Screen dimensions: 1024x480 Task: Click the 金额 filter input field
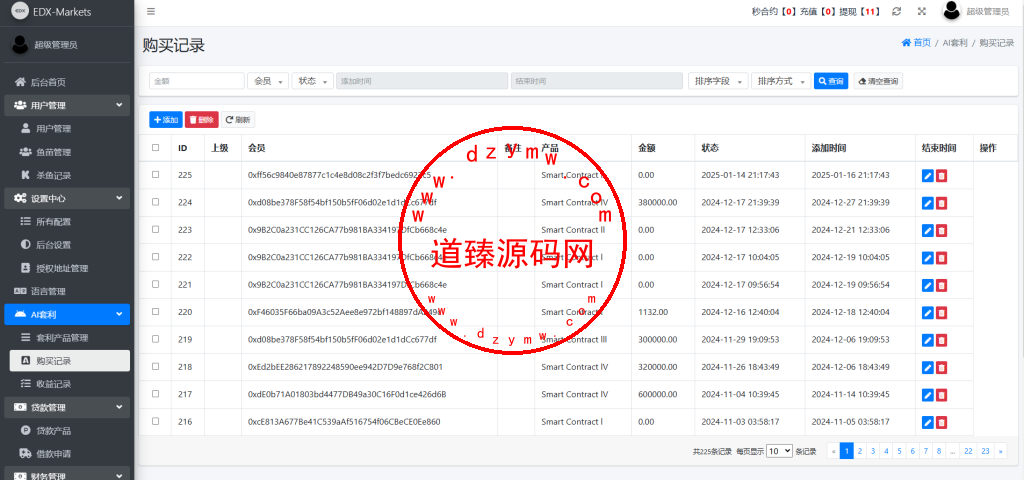(x=197, y=81)
